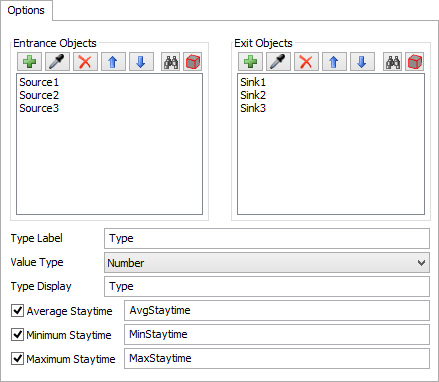Image resolution: width=439 pixels, height=382 pixels.
Task: Click red cube icon under Entrance Objects
Action: (x=192, y=62)
